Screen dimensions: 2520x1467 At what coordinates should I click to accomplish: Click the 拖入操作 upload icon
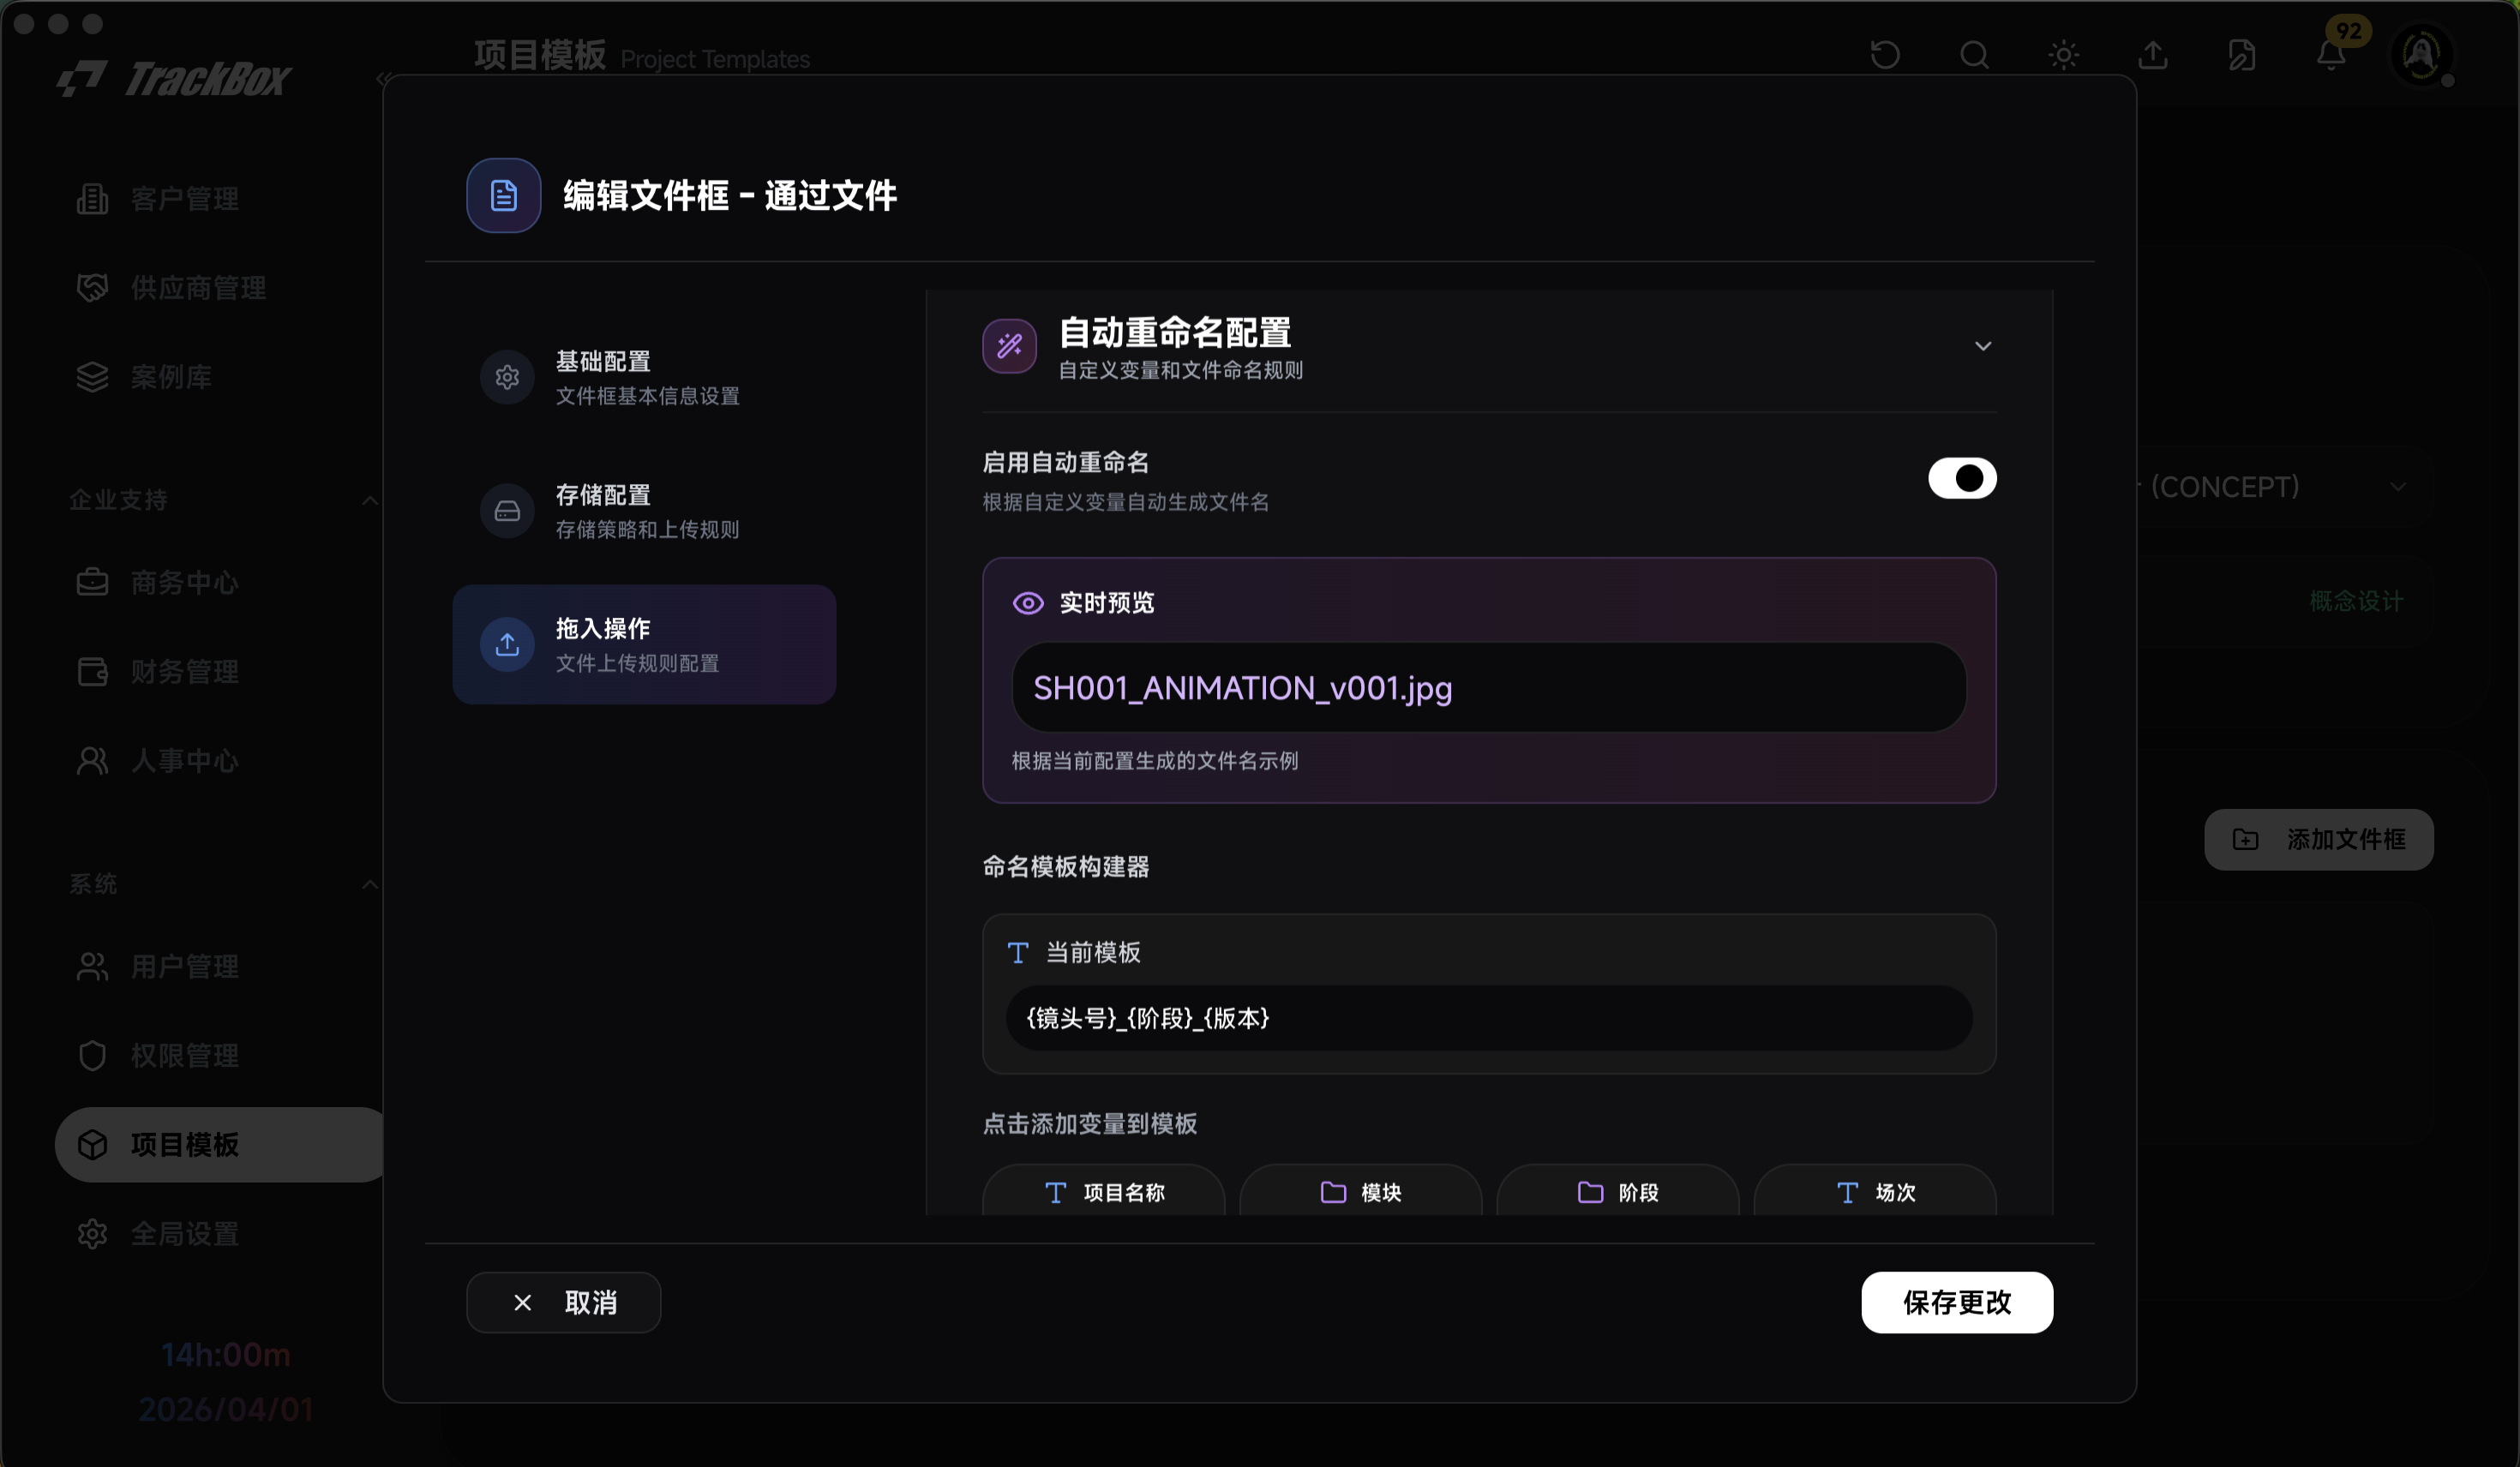tap(507, 644)
